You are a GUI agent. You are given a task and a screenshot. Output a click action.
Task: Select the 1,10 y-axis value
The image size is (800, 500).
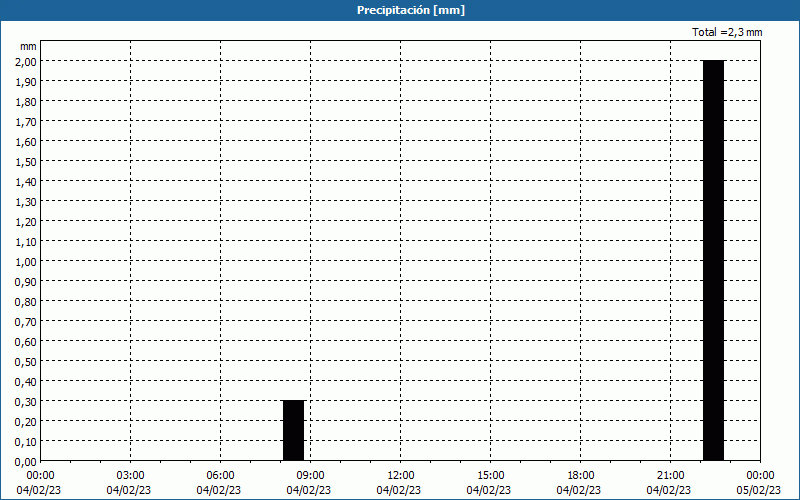click(x=27, y=241)
